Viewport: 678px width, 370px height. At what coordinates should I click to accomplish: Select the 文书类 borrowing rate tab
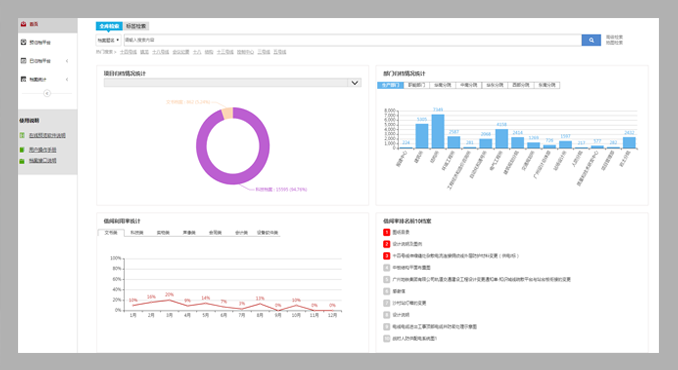(111, 233)
